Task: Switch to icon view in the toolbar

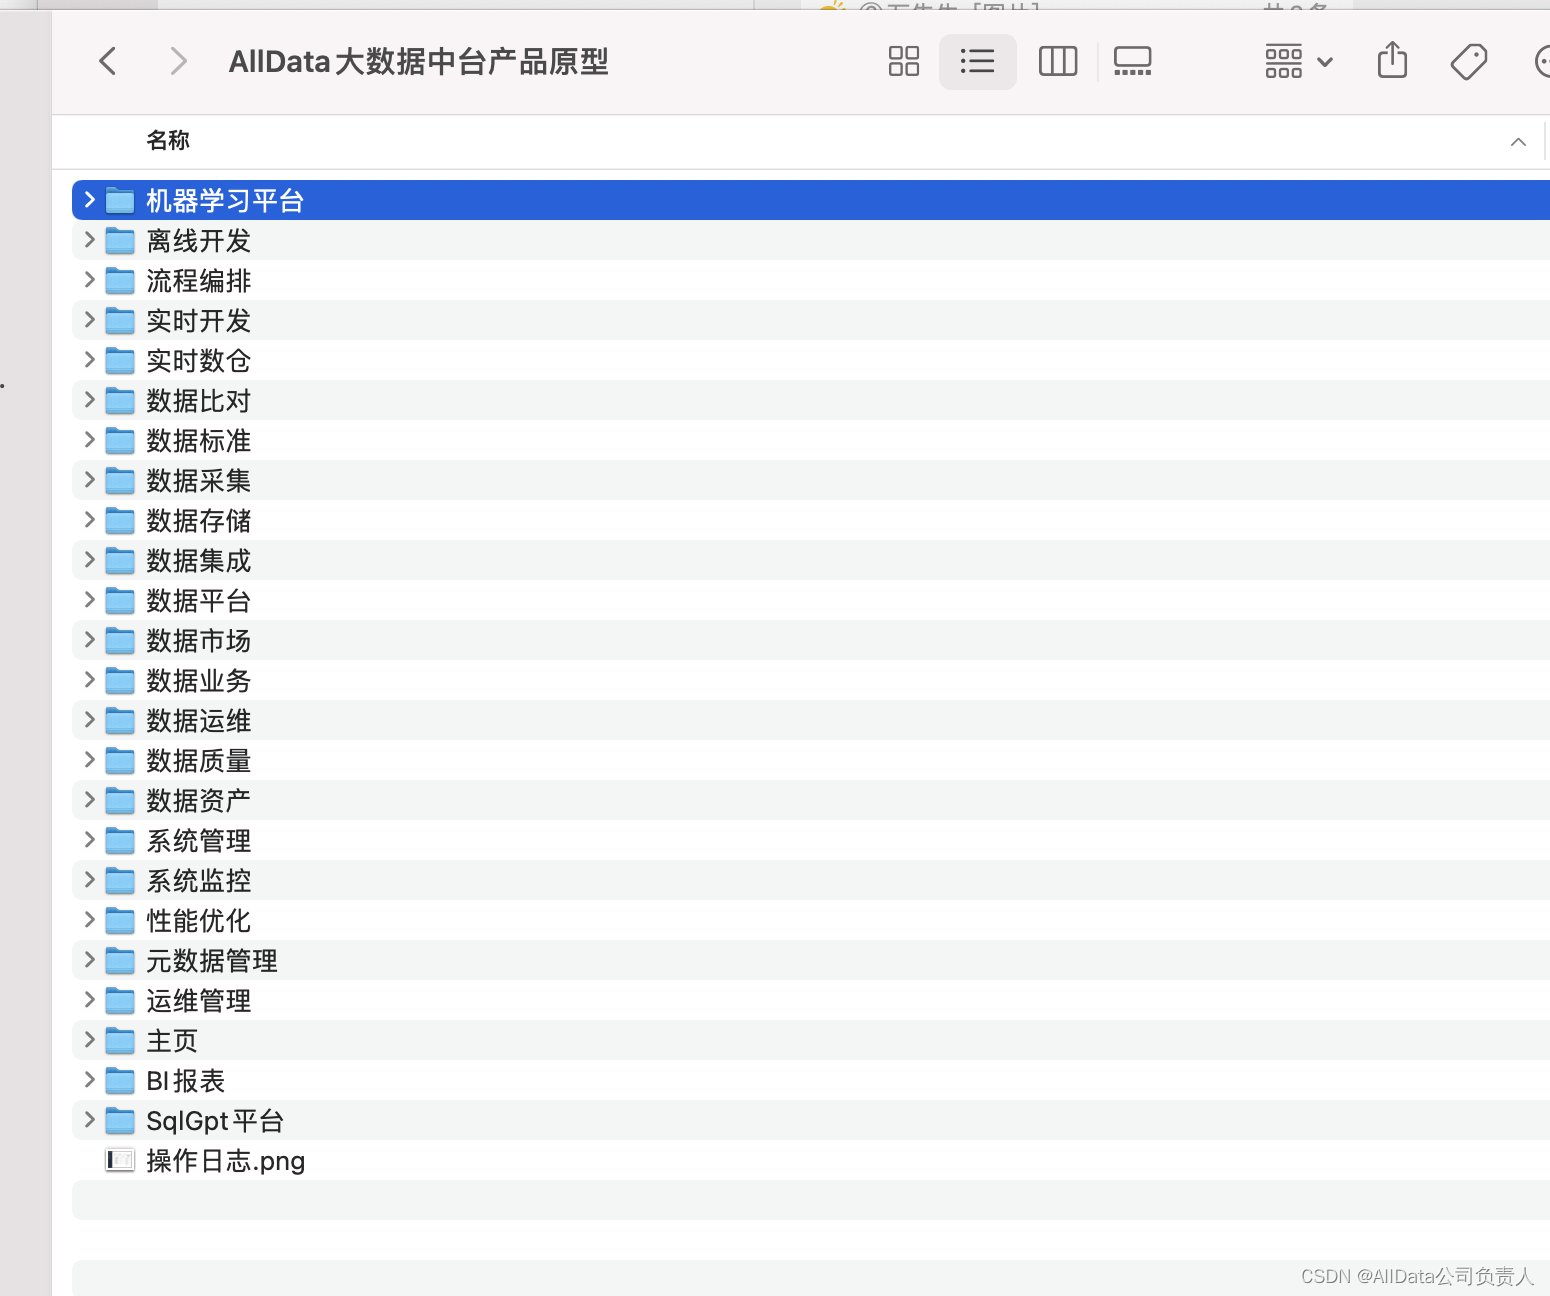Action: coord(903,61)
